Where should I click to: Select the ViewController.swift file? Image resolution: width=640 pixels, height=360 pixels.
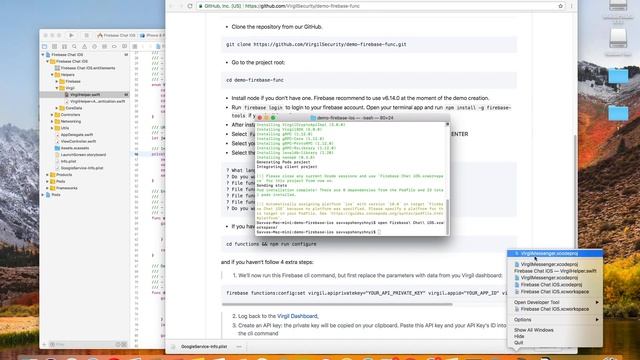(78, 141)
